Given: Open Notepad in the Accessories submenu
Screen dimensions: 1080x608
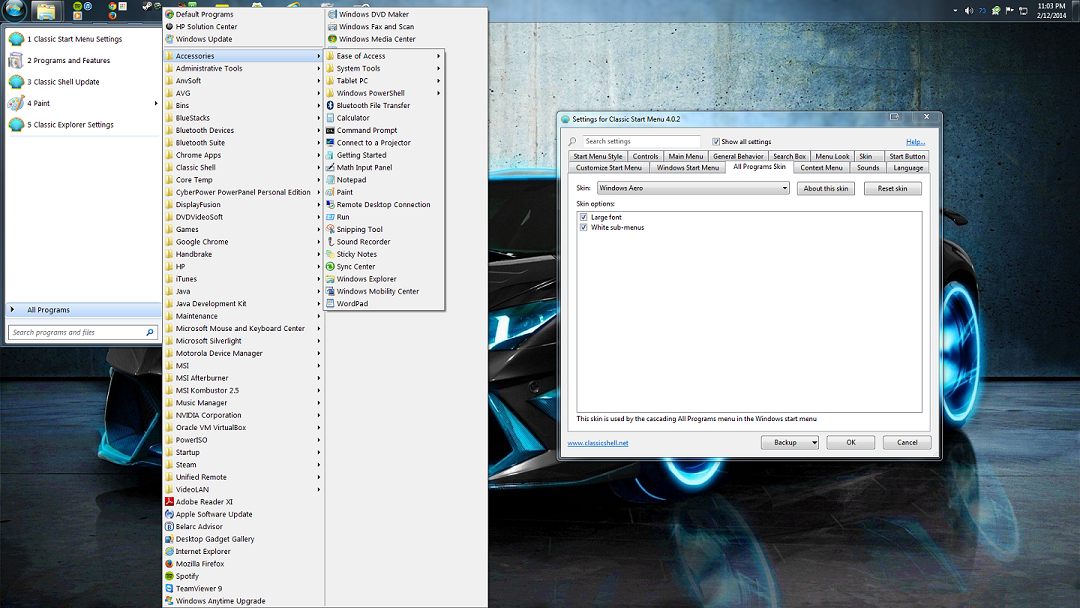Looking at the screenshot, I should (x=351, y=180).
